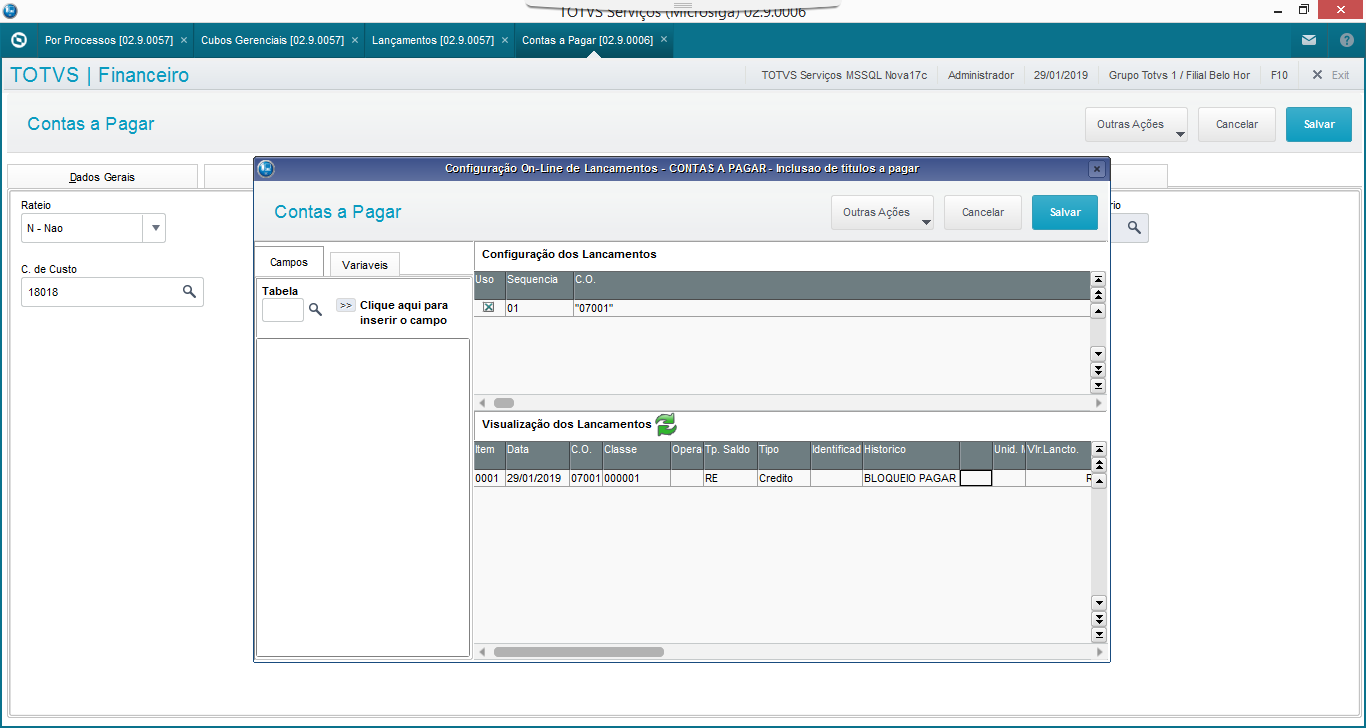Click the Historico column header
Image resolution: width=1366 pixels, height=728 pixels.
point(910,455)
